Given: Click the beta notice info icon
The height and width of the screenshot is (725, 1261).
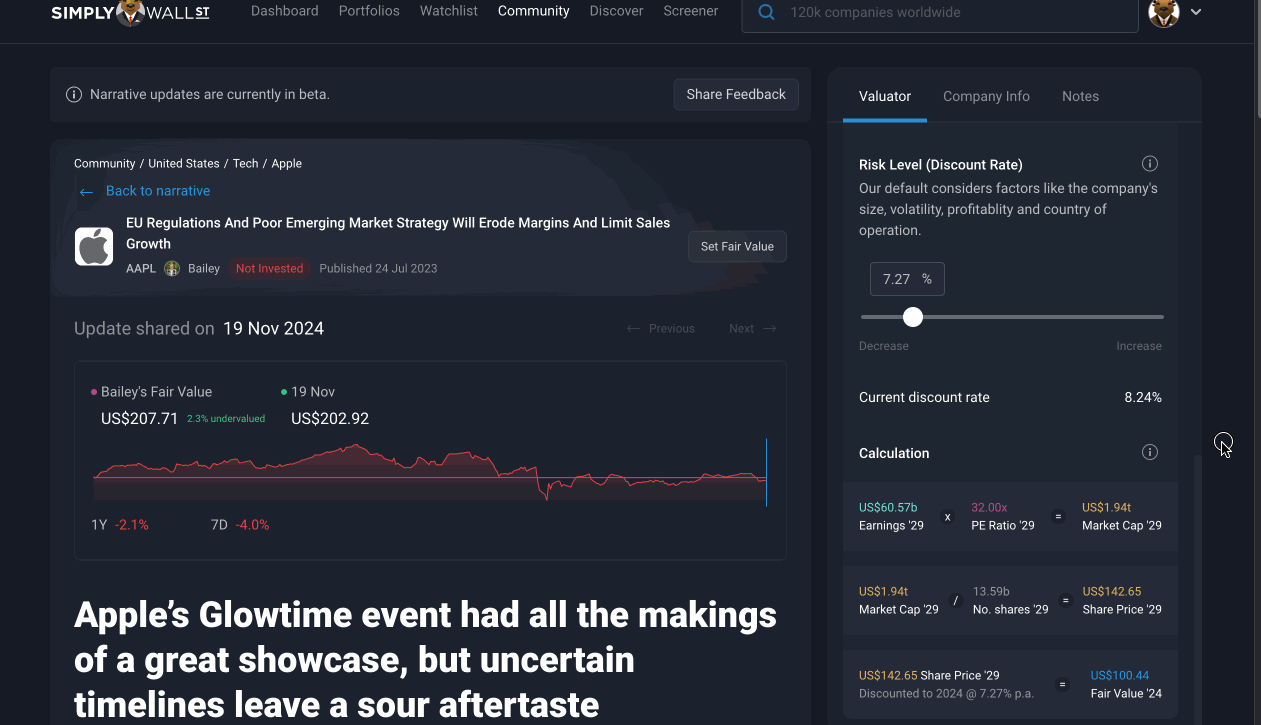Looking at the screenshot, I should pos(74,95).
